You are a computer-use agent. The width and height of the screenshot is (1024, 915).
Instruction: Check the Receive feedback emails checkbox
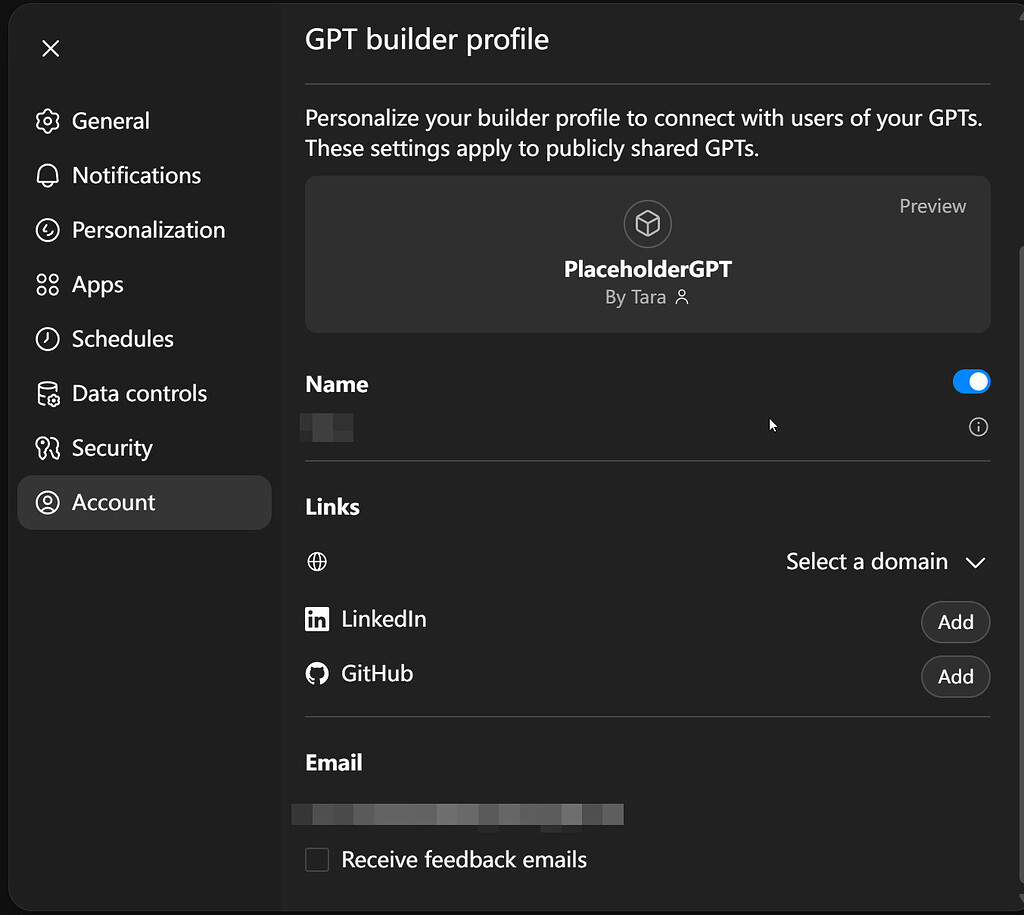[317, 859]
